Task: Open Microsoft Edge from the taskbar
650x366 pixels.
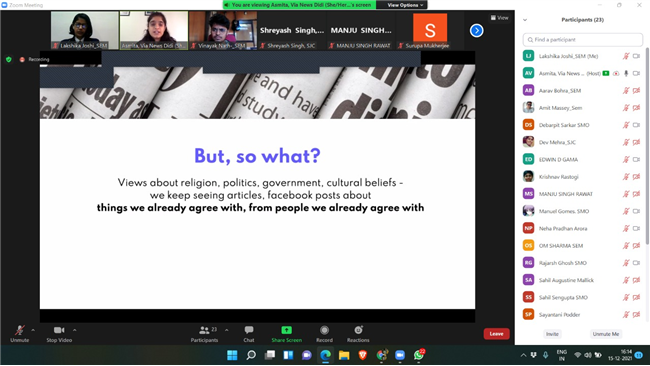Action: click(x=325, y=355)
